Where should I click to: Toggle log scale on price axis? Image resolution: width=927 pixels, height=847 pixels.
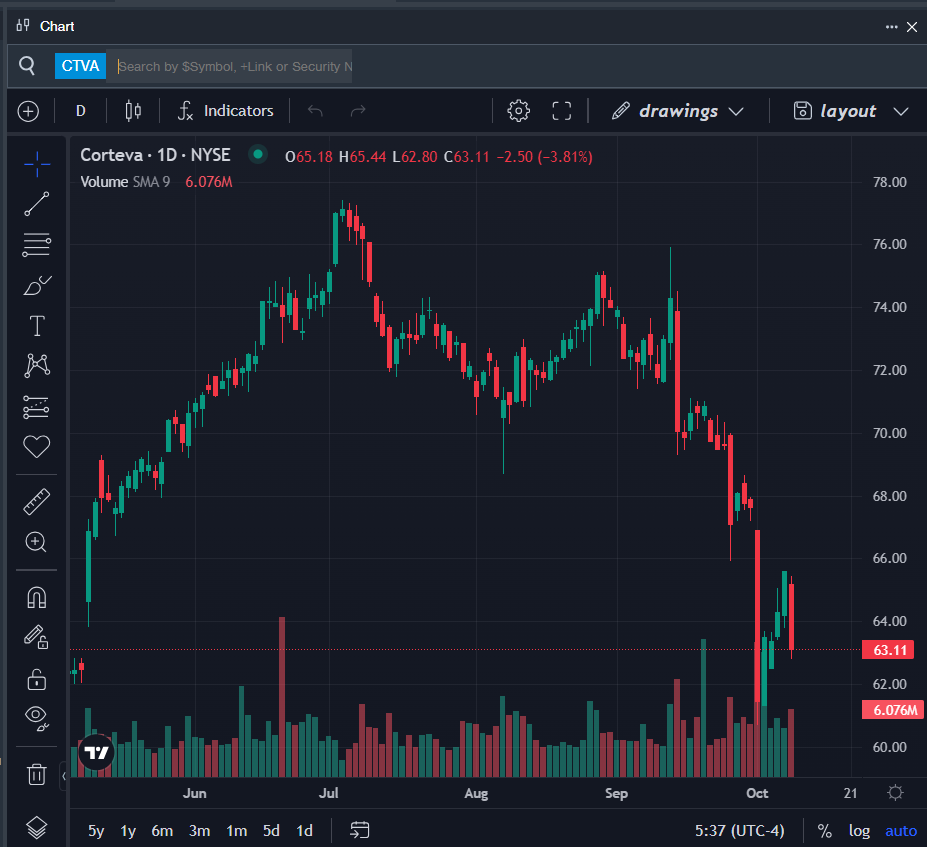859,831
